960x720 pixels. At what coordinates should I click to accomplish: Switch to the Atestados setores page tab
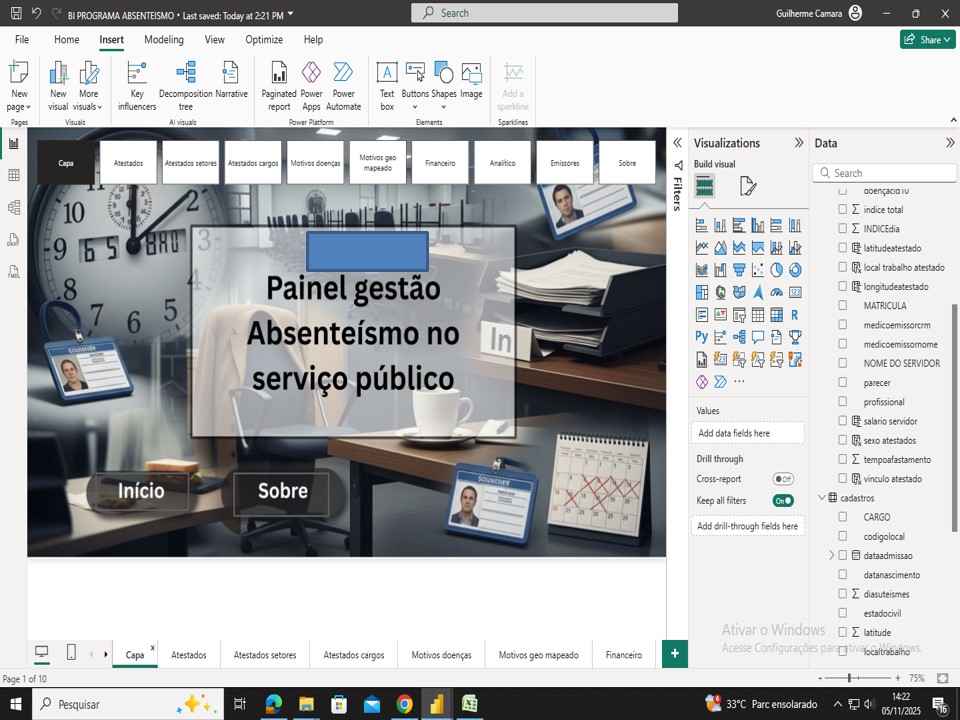[x=265, y=655]
